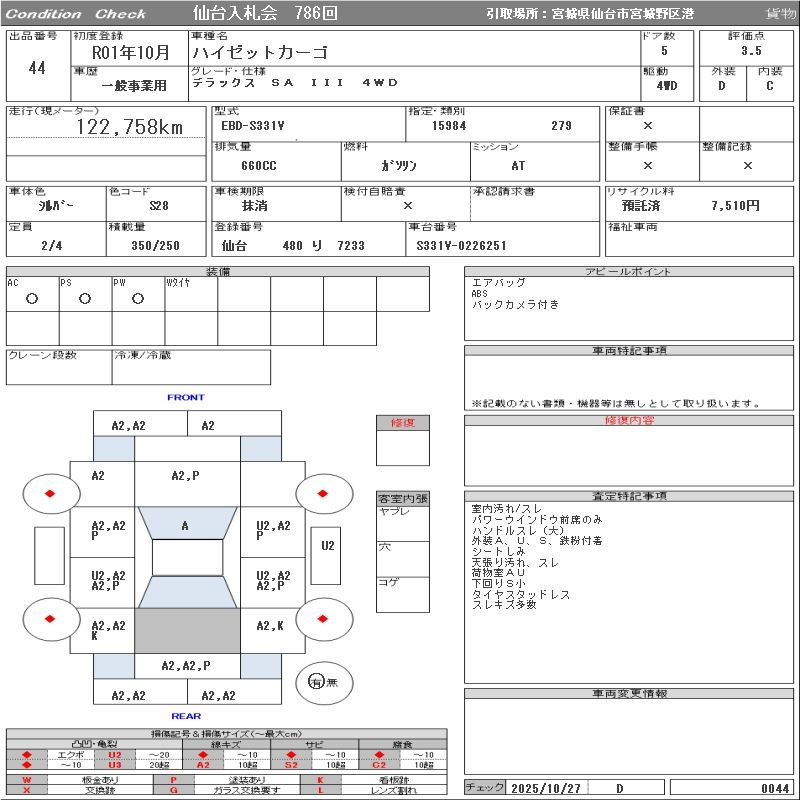Click the blue windshield marked A
Viewport: 800px width, 800px height.
[x=186, y=526]
